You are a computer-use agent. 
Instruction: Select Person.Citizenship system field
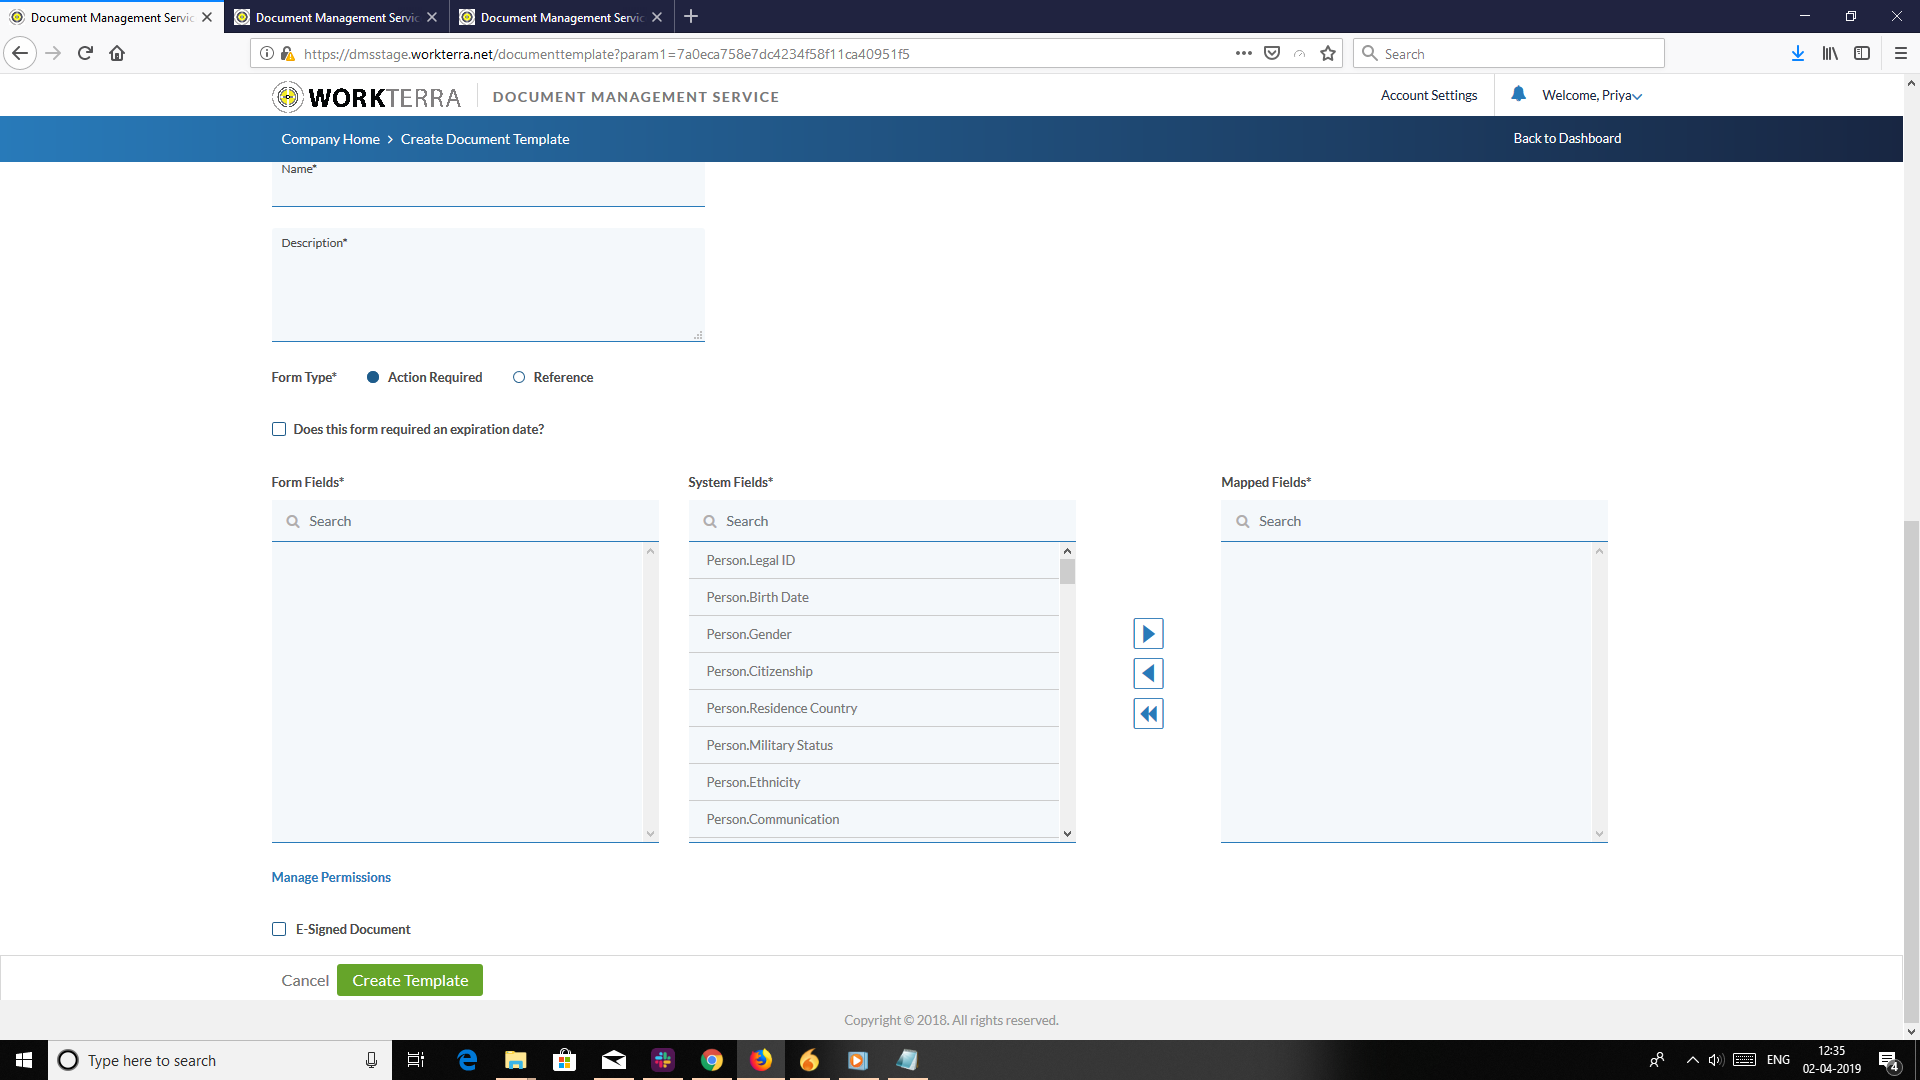point(874,671)
